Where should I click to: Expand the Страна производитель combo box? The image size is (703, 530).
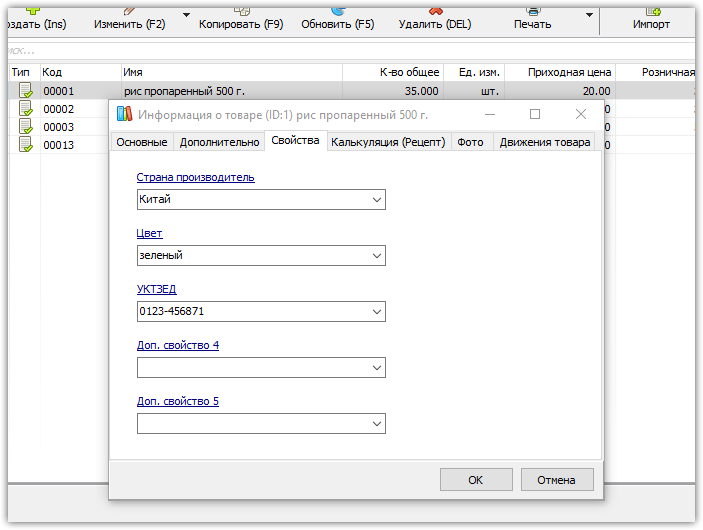pyautogui.click(x=377, y=200)
